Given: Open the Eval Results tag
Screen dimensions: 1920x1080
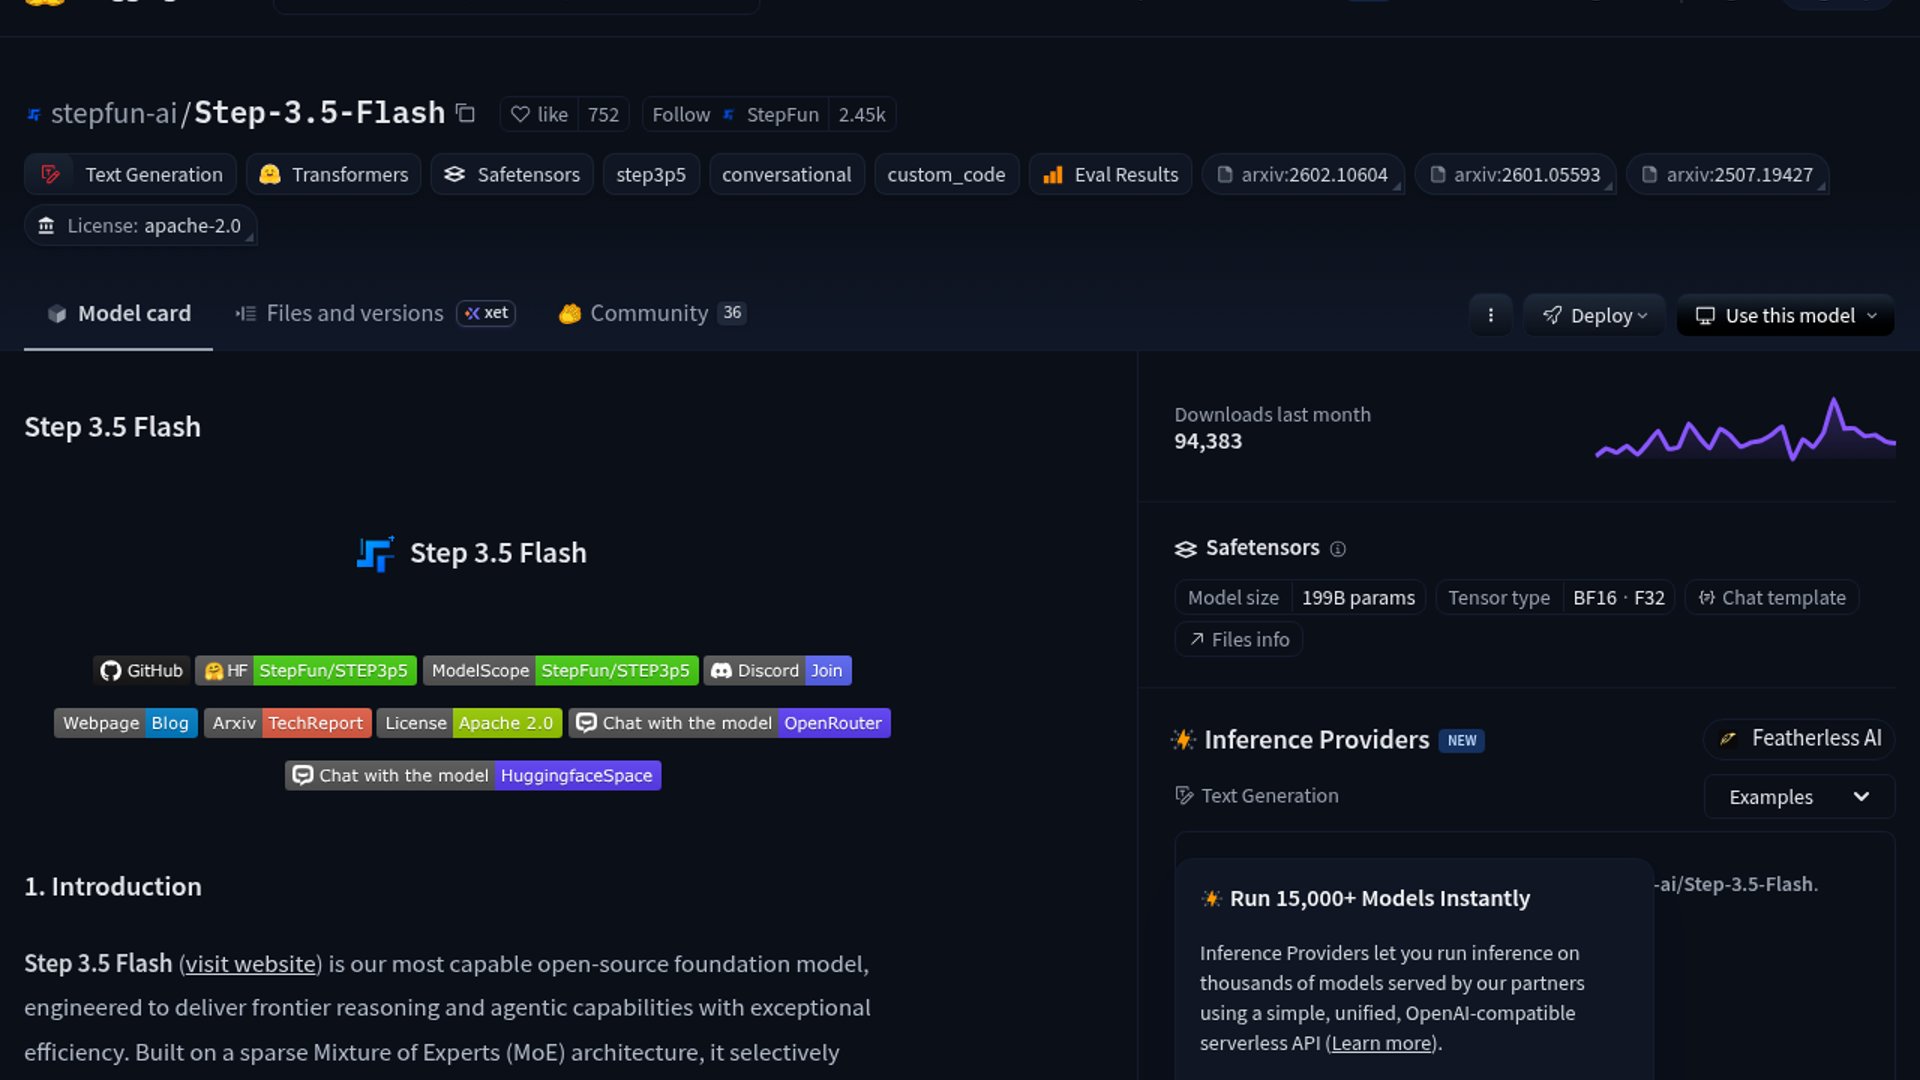Looking at the screenshot, I should pos(1110,175).
